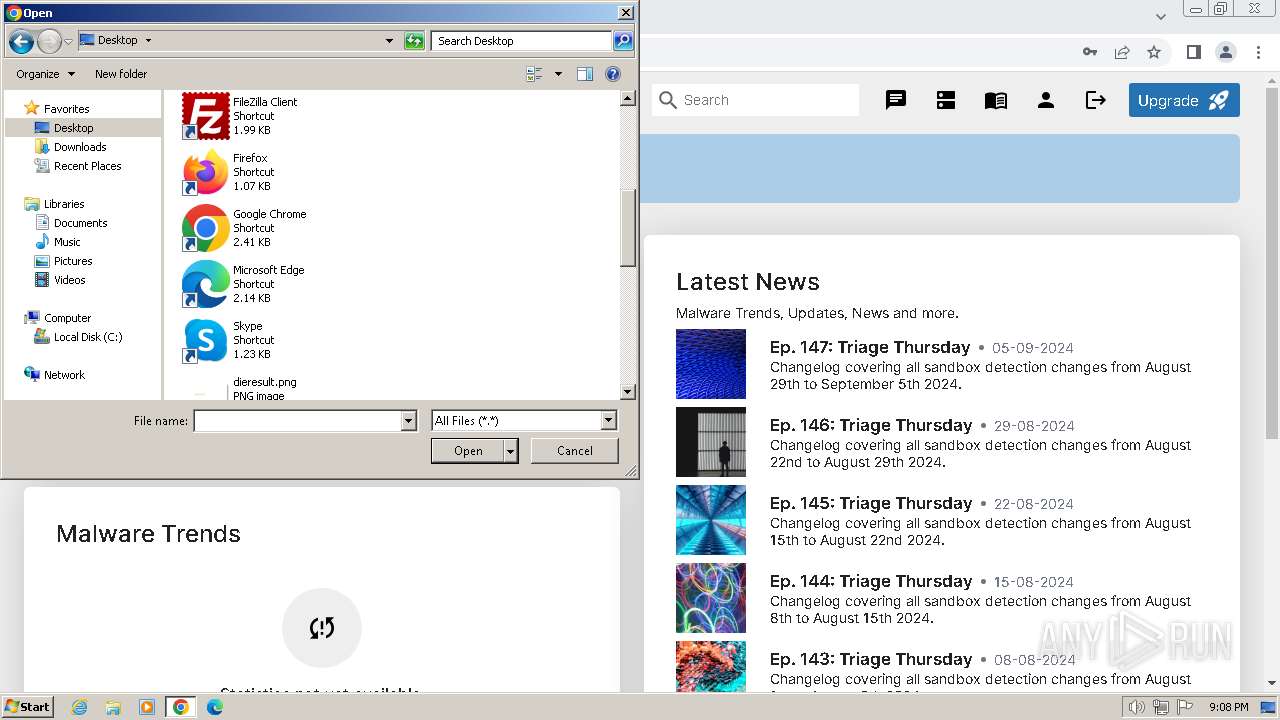Screen dimensions: 1280x720
Task: Open the dialog Help question icon
Action: click(x=613, y=74)
